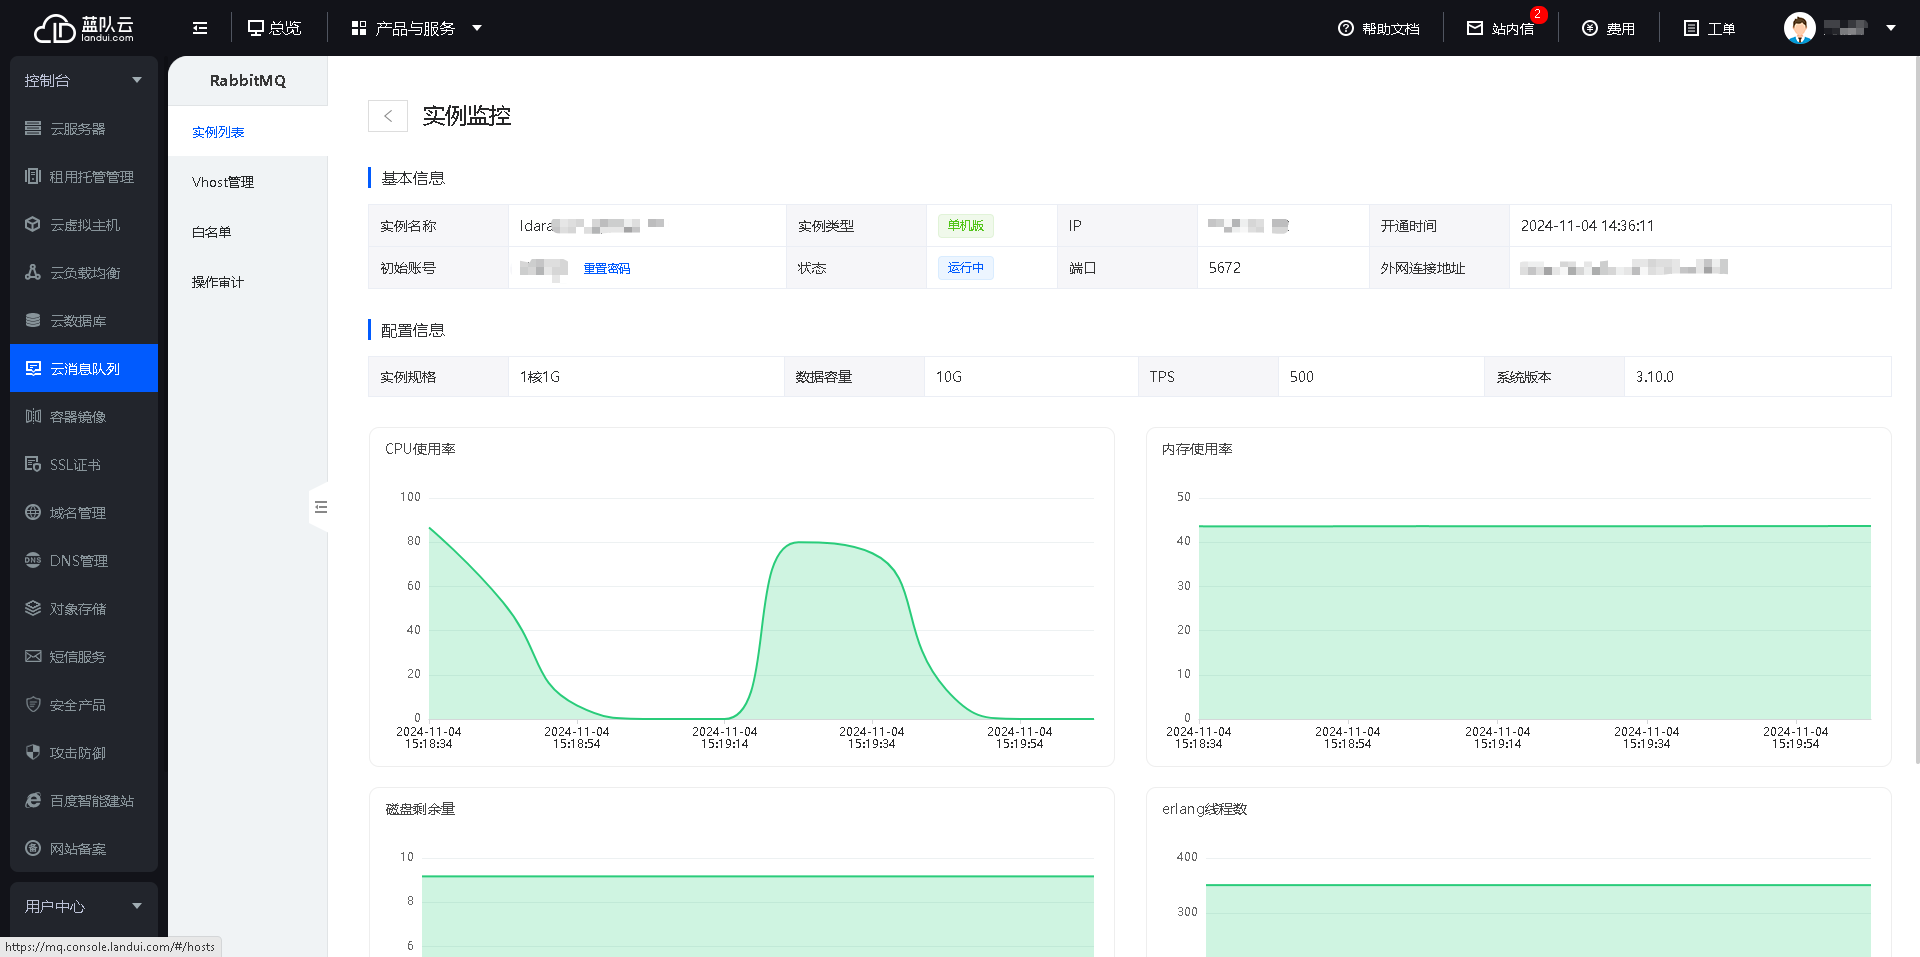Open the 站内信 mail icon
Viewport: 1920px width, 957px height.
pyautogui.click(x=1475, y=28)
